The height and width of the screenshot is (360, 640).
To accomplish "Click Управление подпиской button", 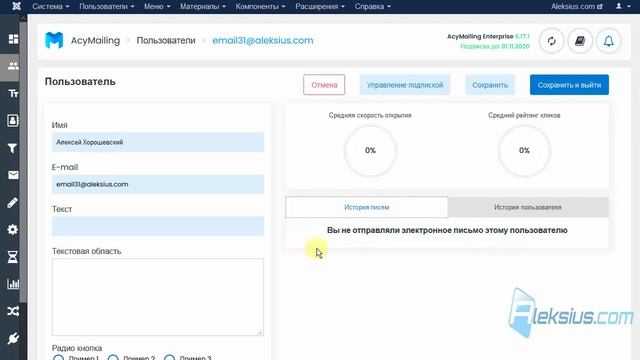I will coord(405,85).
